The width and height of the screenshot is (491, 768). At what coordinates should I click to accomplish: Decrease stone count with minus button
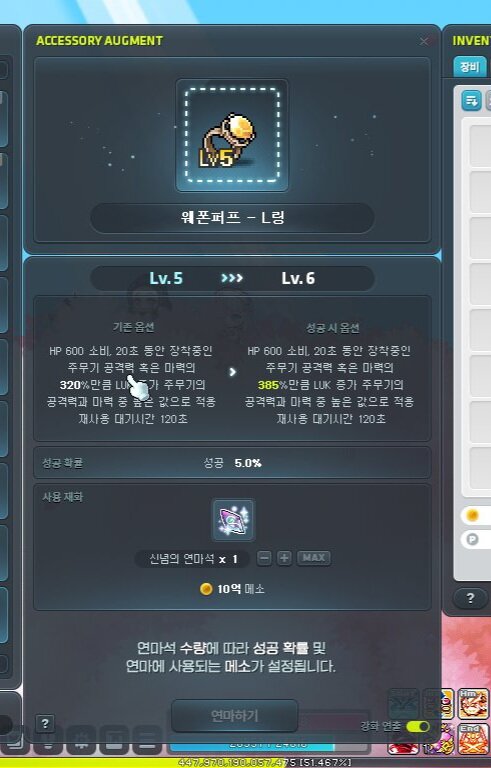(x=264, y=558)
